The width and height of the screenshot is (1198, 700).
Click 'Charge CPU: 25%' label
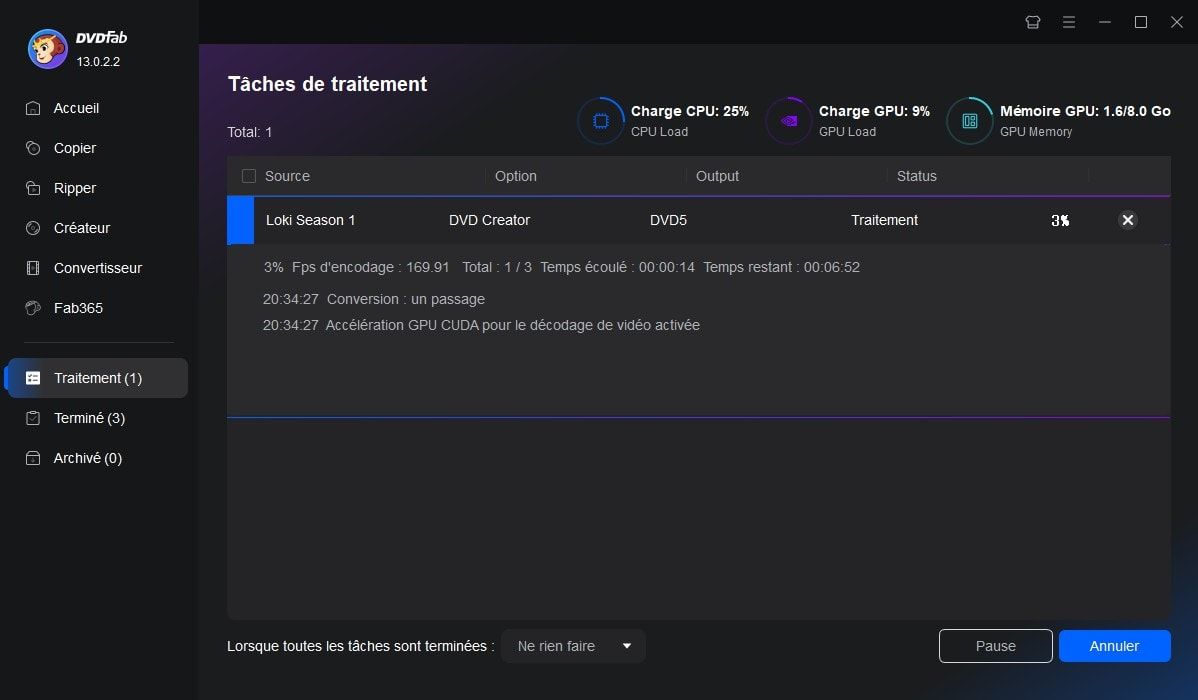click(x=690, y=111)
